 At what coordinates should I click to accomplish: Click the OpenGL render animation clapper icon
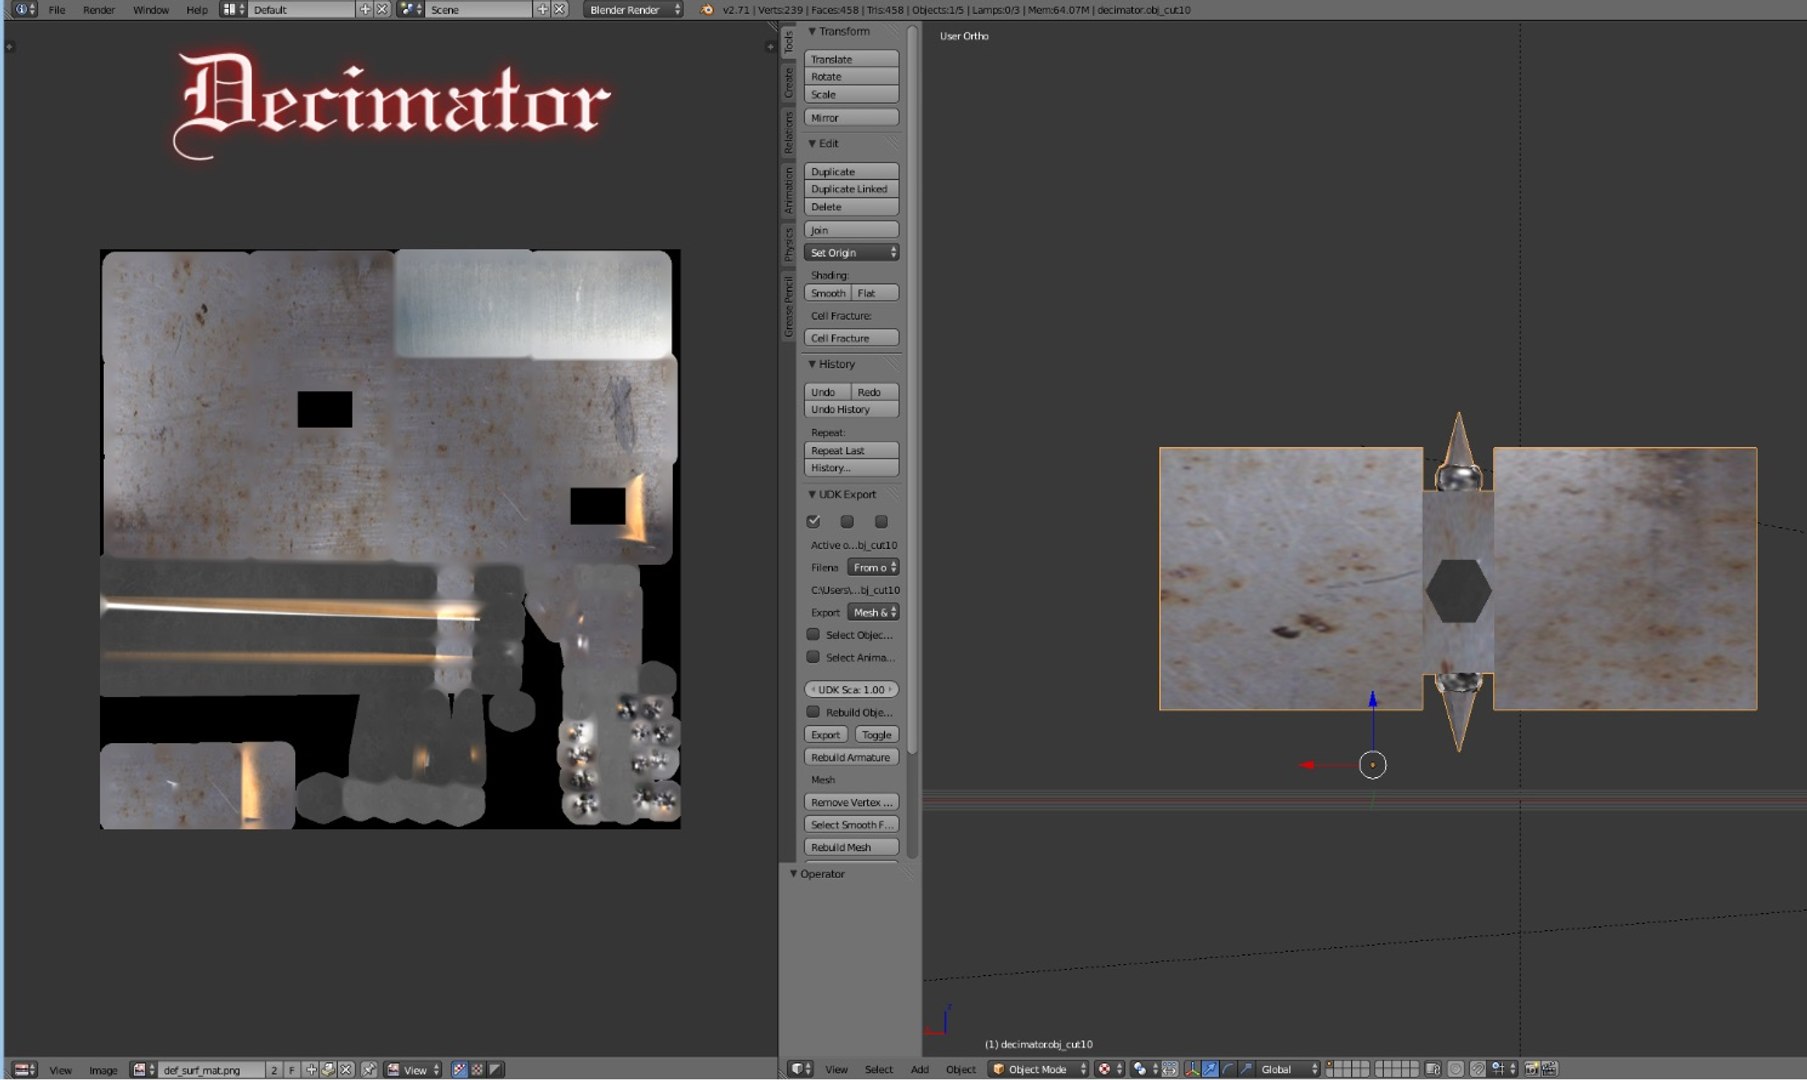(1548, 1069)
